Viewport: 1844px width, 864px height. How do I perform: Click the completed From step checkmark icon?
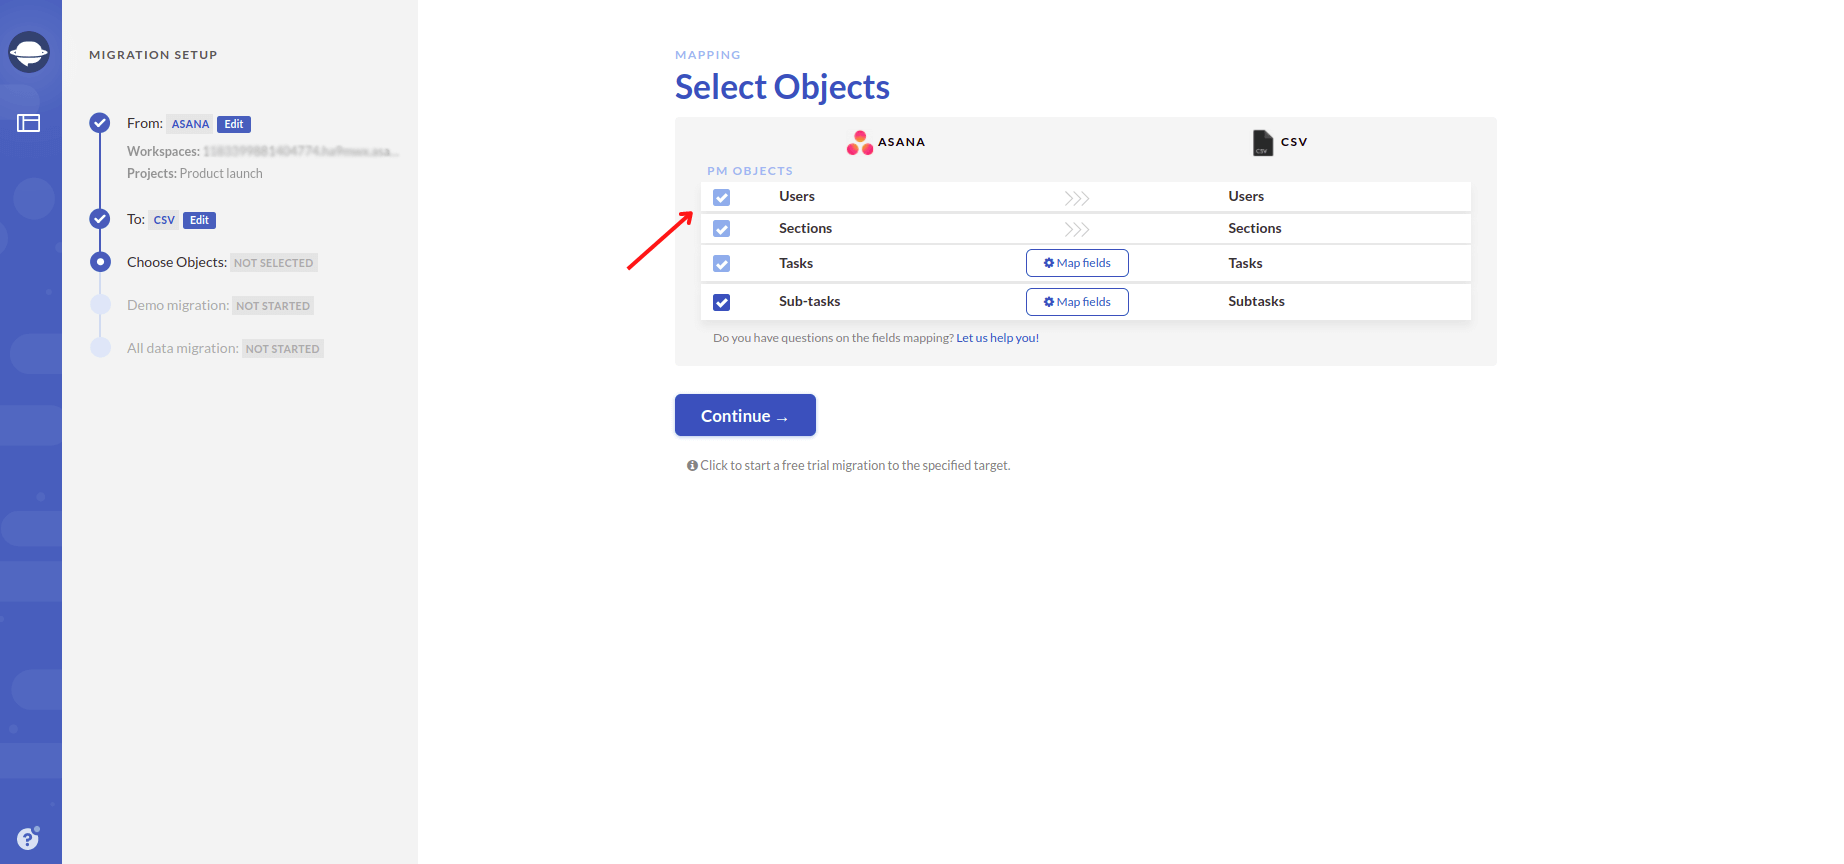point(100,123)
